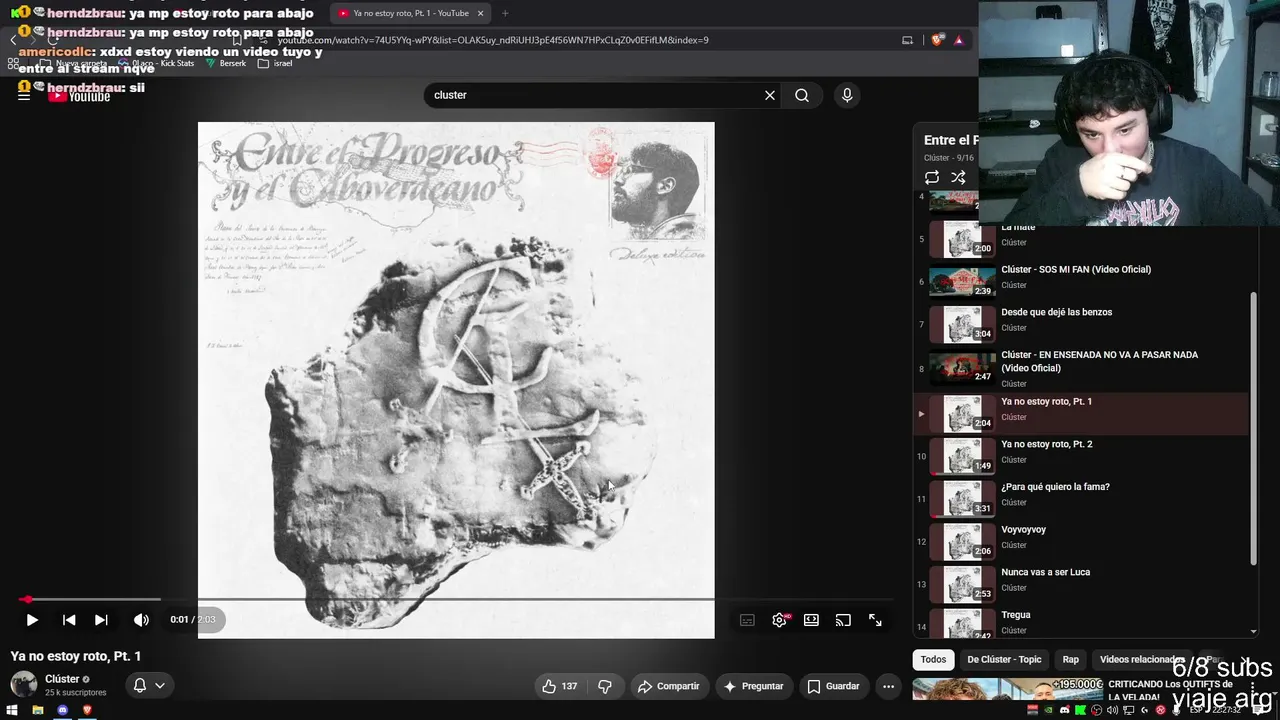Click the 3:04 thumbnail of 'Desde que dejé las benzos'
This screenshot has height=720, width=1280.
pyautogui.click(x=962, y=324)
